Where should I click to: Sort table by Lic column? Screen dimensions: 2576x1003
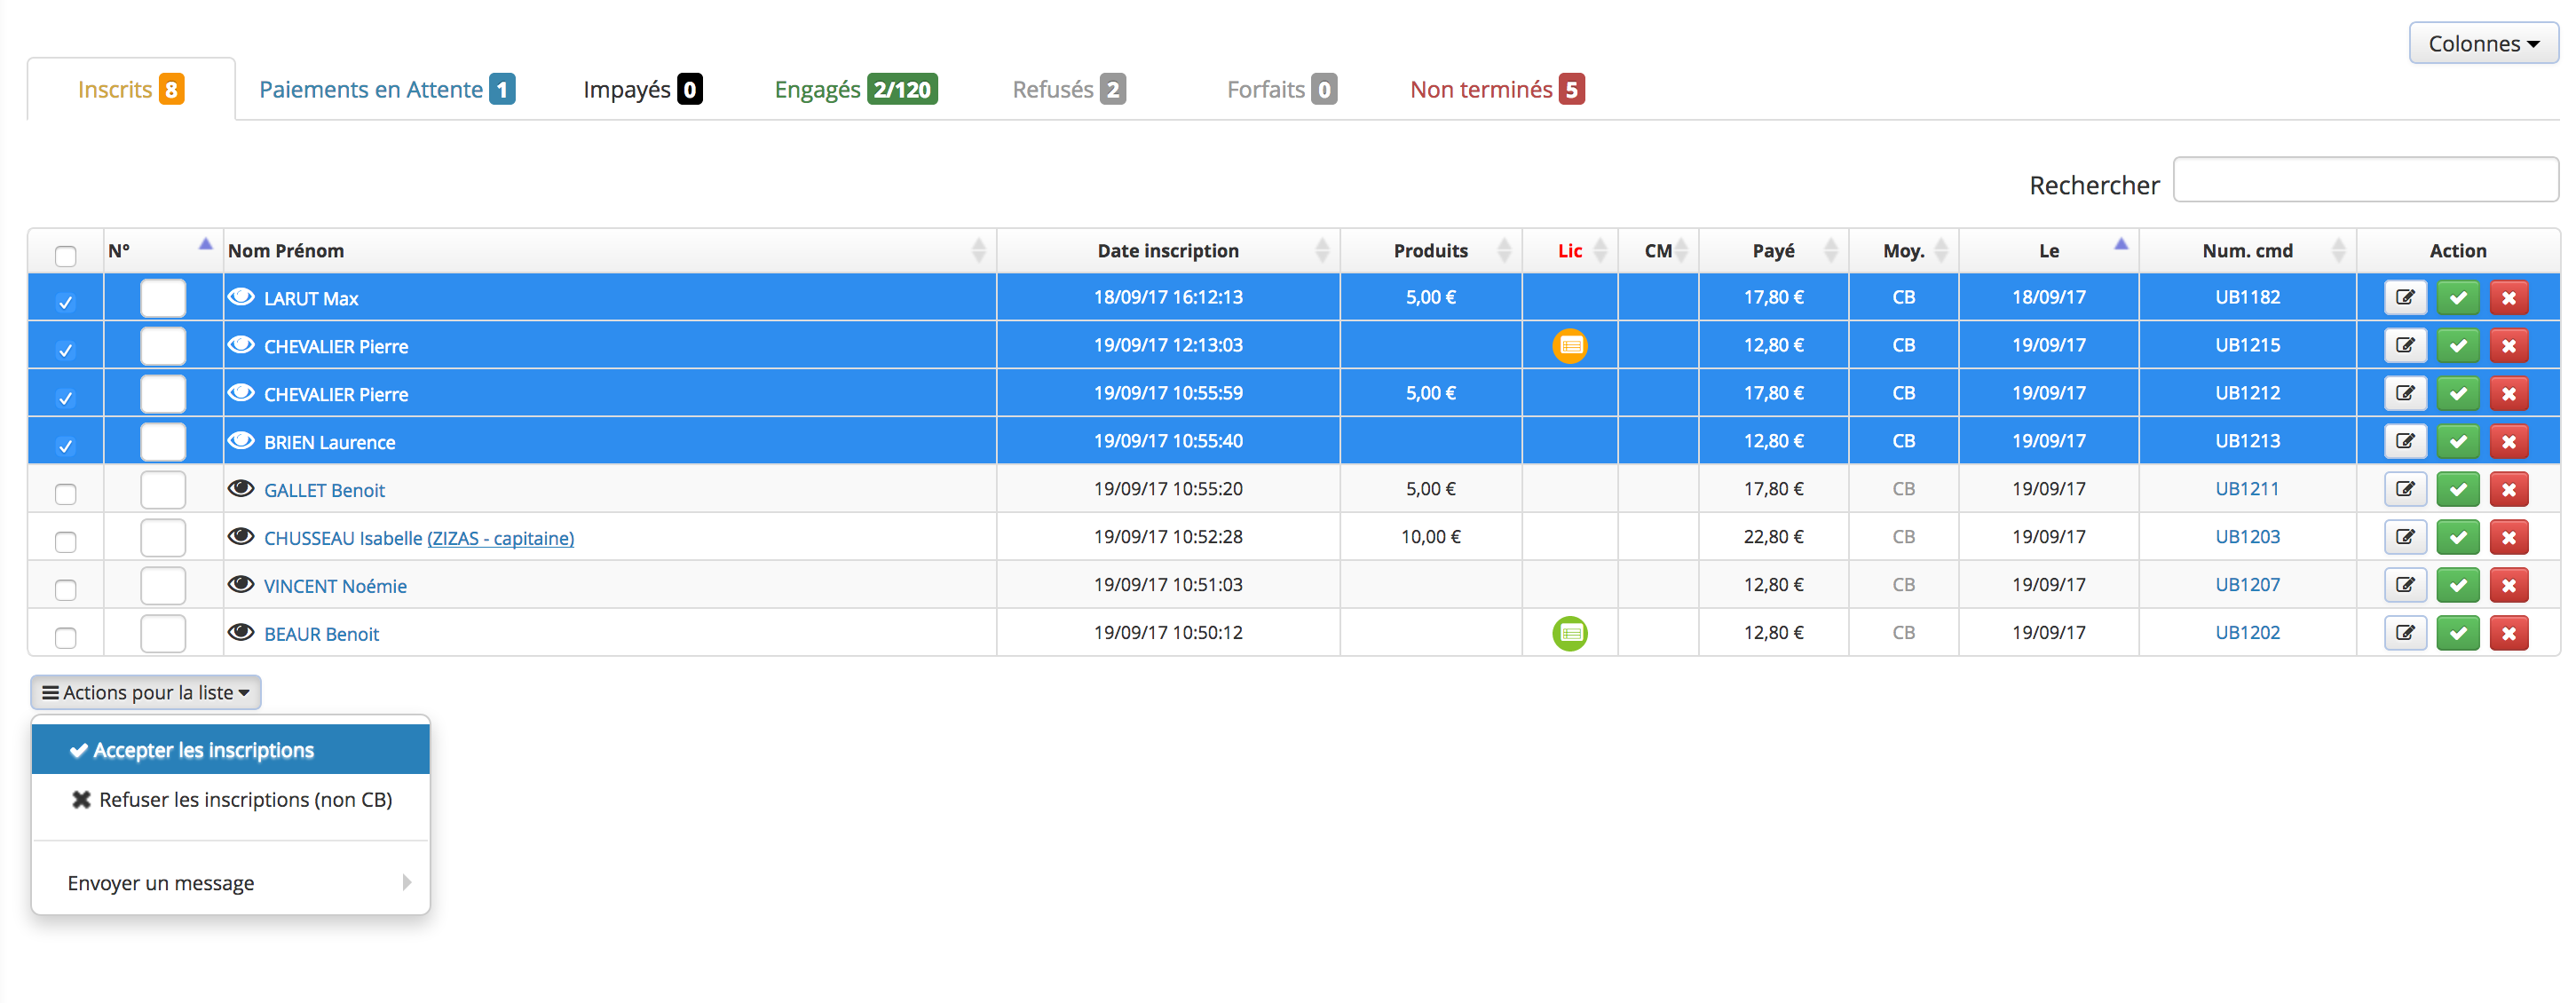(1570, 250)
